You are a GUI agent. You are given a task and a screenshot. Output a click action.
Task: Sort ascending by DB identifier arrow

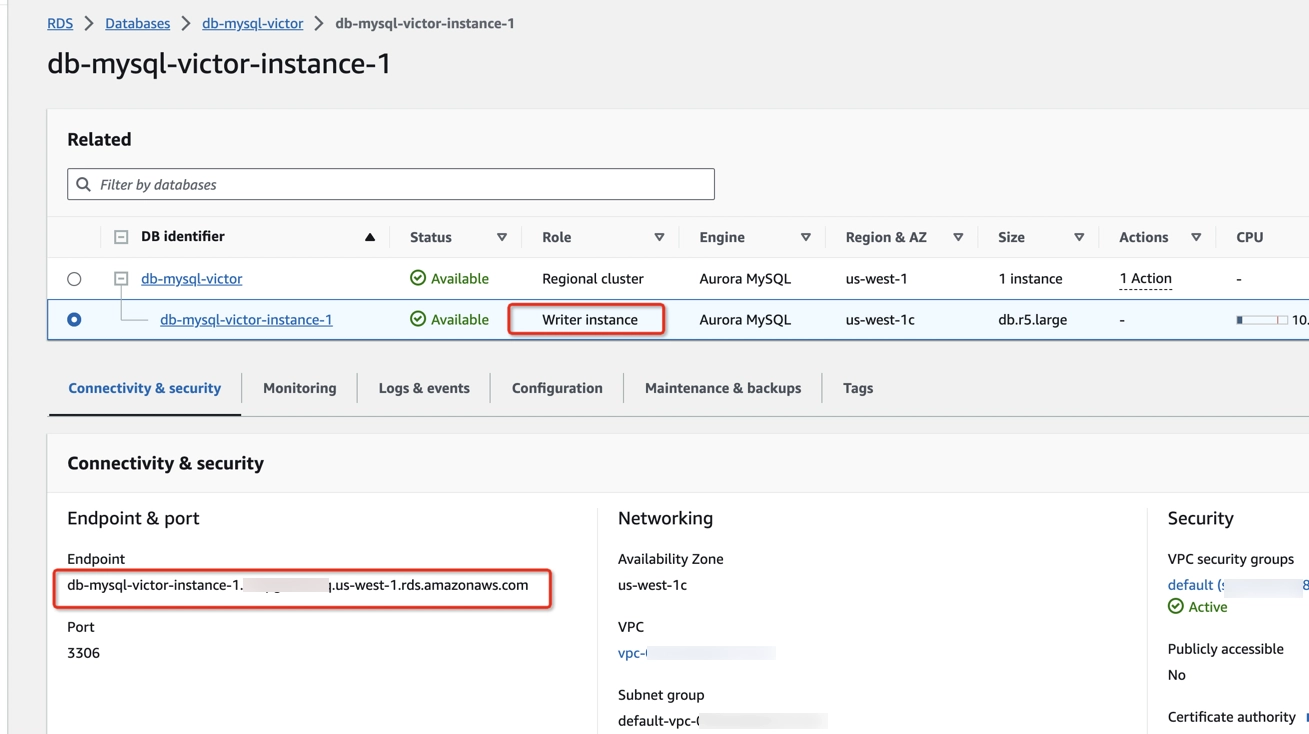[x=370, y=237]
